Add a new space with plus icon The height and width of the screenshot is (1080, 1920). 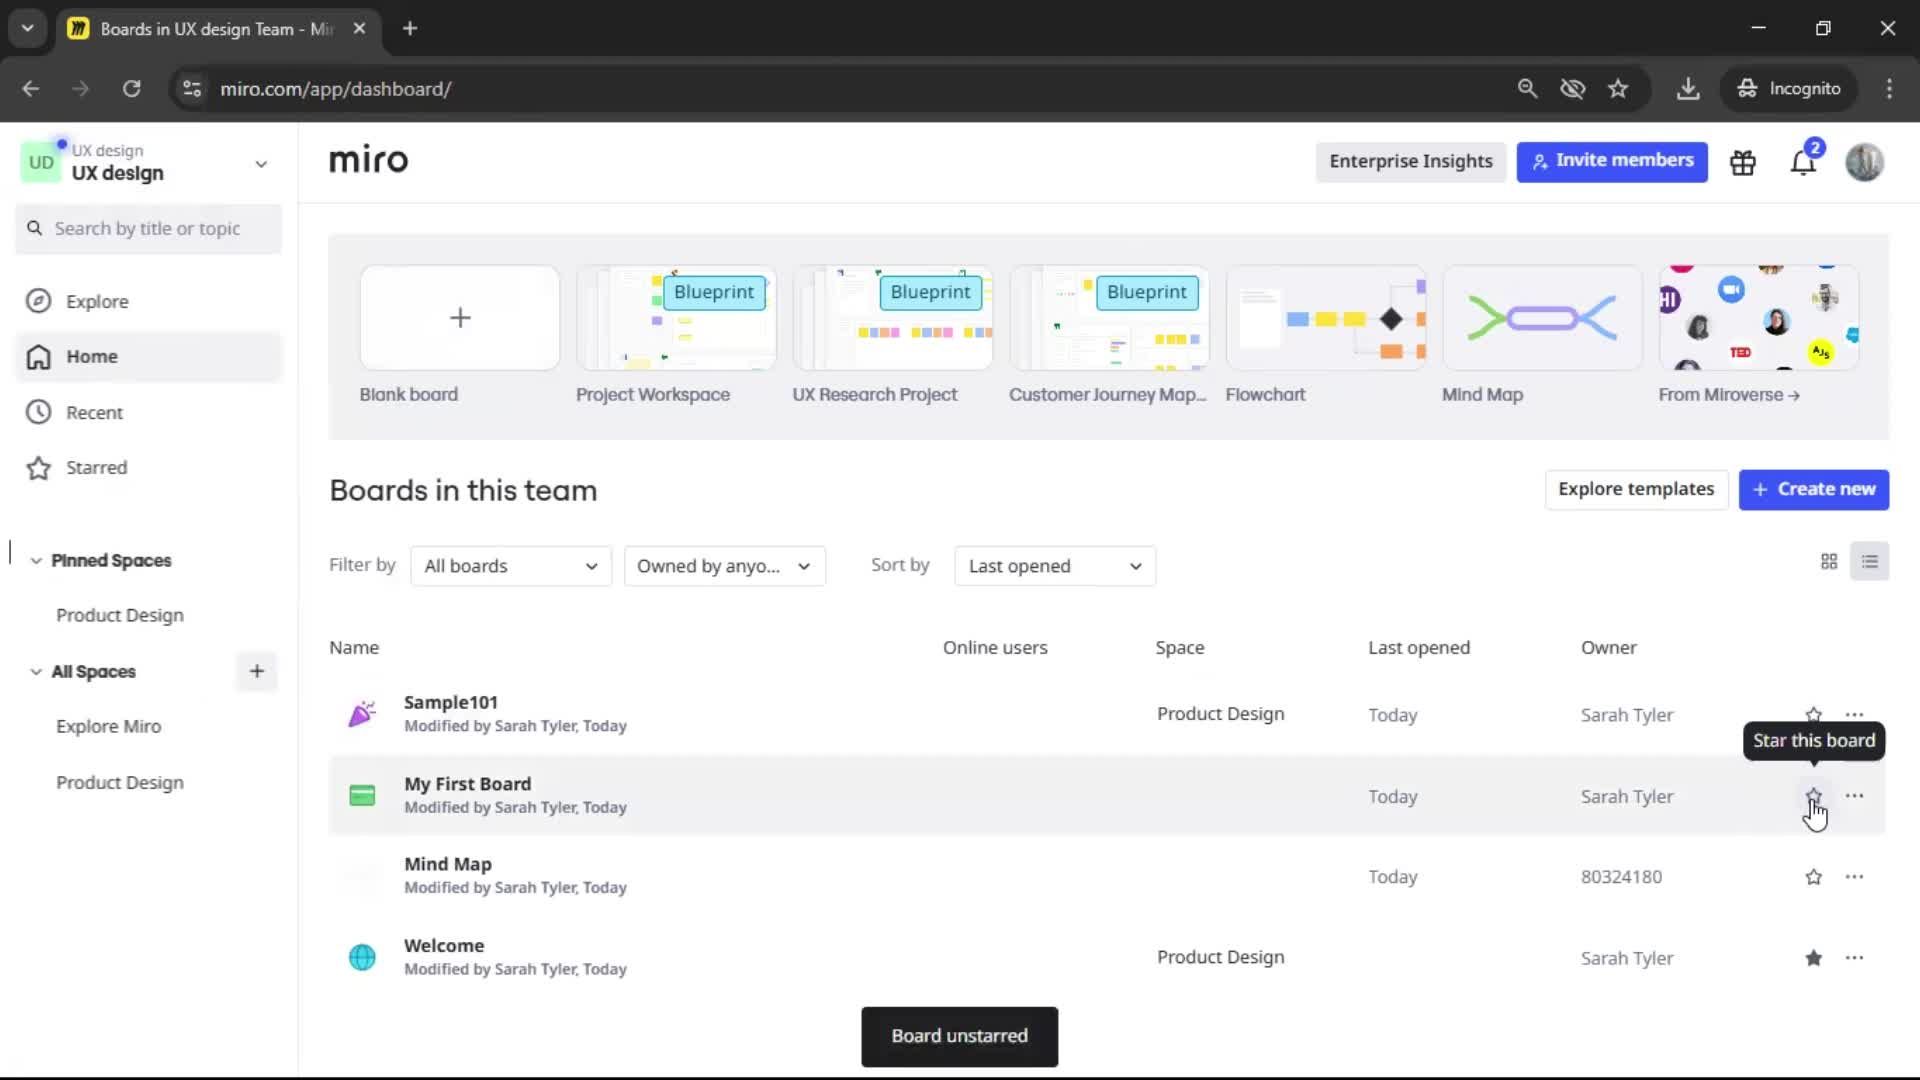(257, 672)
